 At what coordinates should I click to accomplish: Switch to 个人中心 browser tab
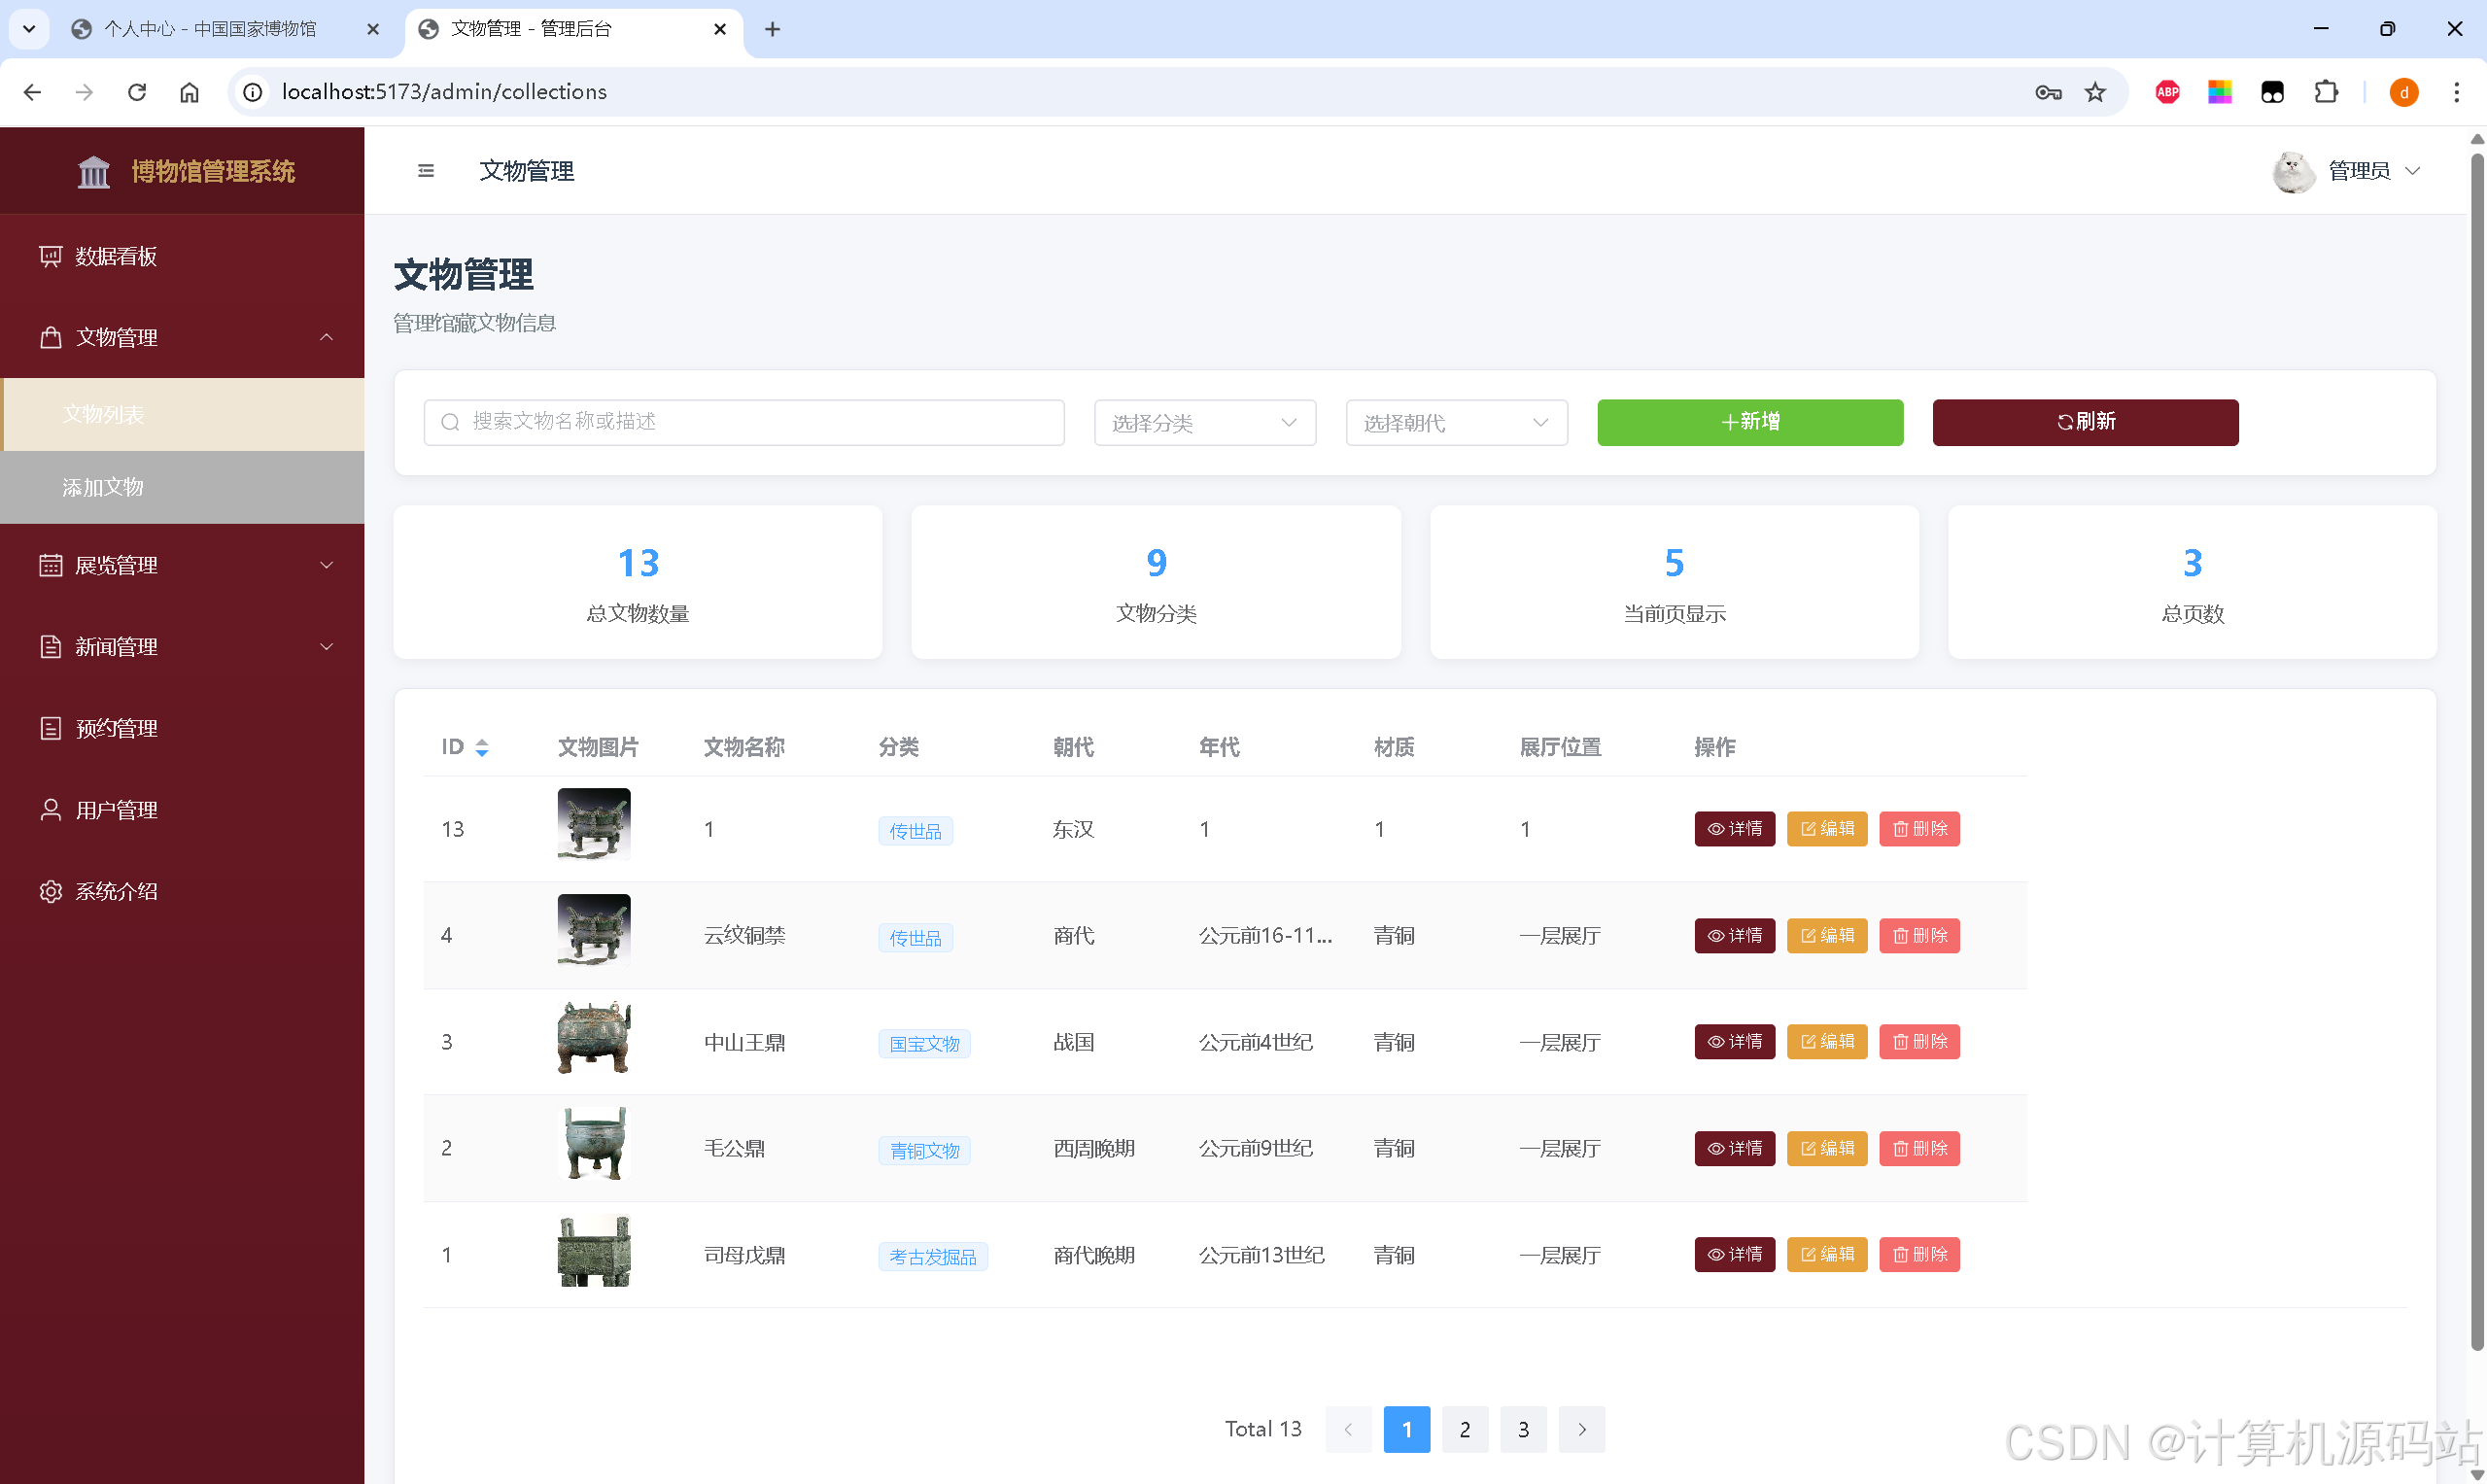210,29
